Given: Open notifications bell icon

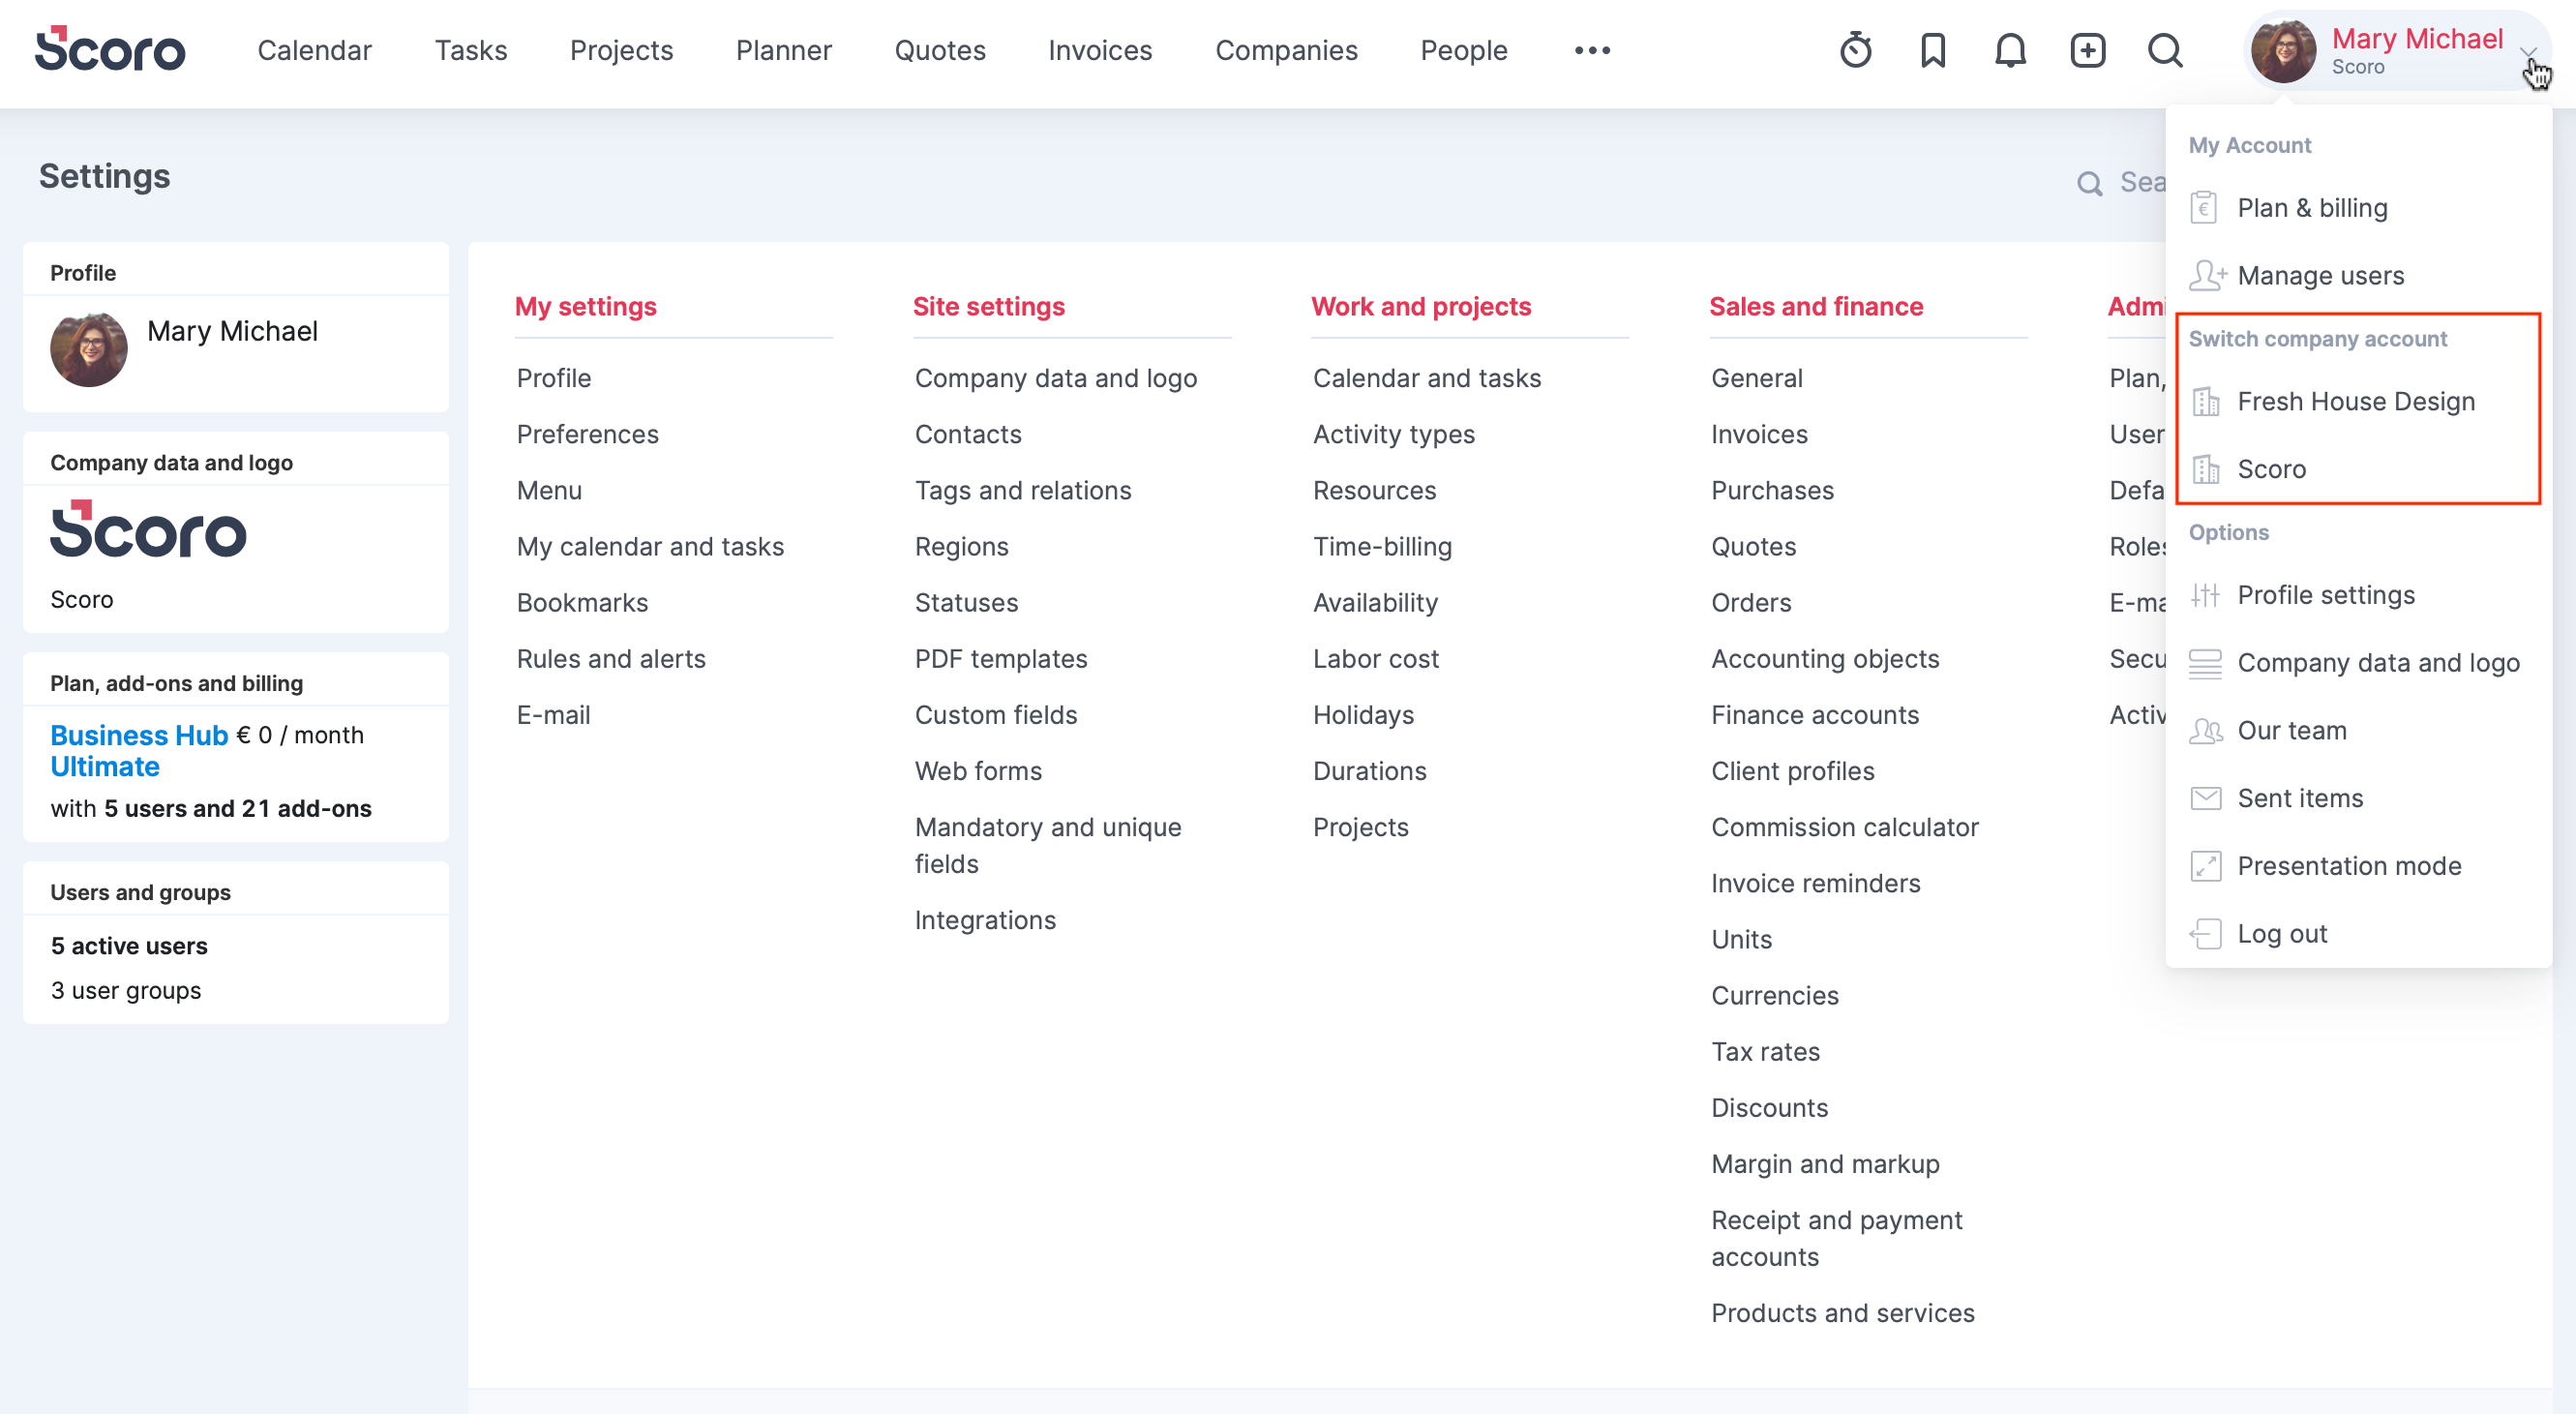Looking at the screenshot, I should pyautogui.click(x=2010, y=50).
